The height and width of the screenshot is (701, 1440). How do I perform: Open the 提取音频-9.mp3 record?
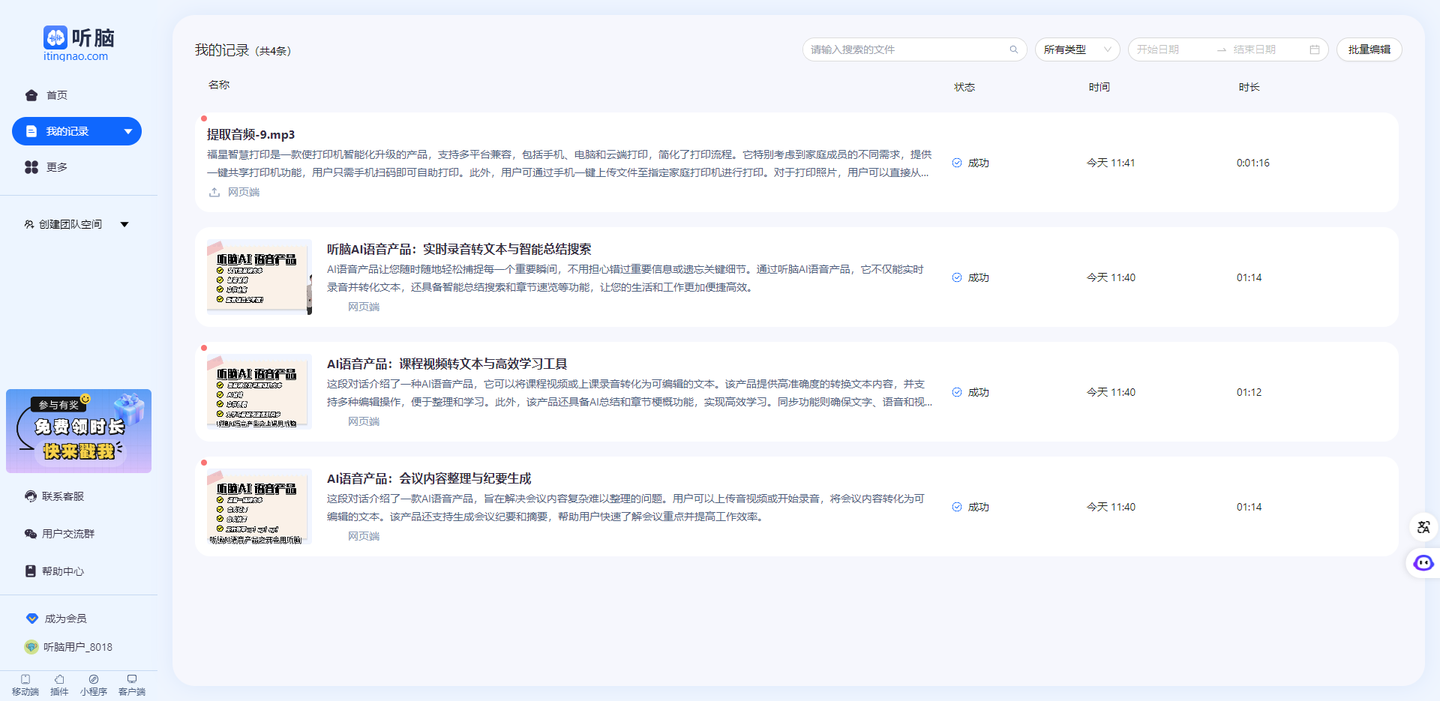click(x=251, y=134)
